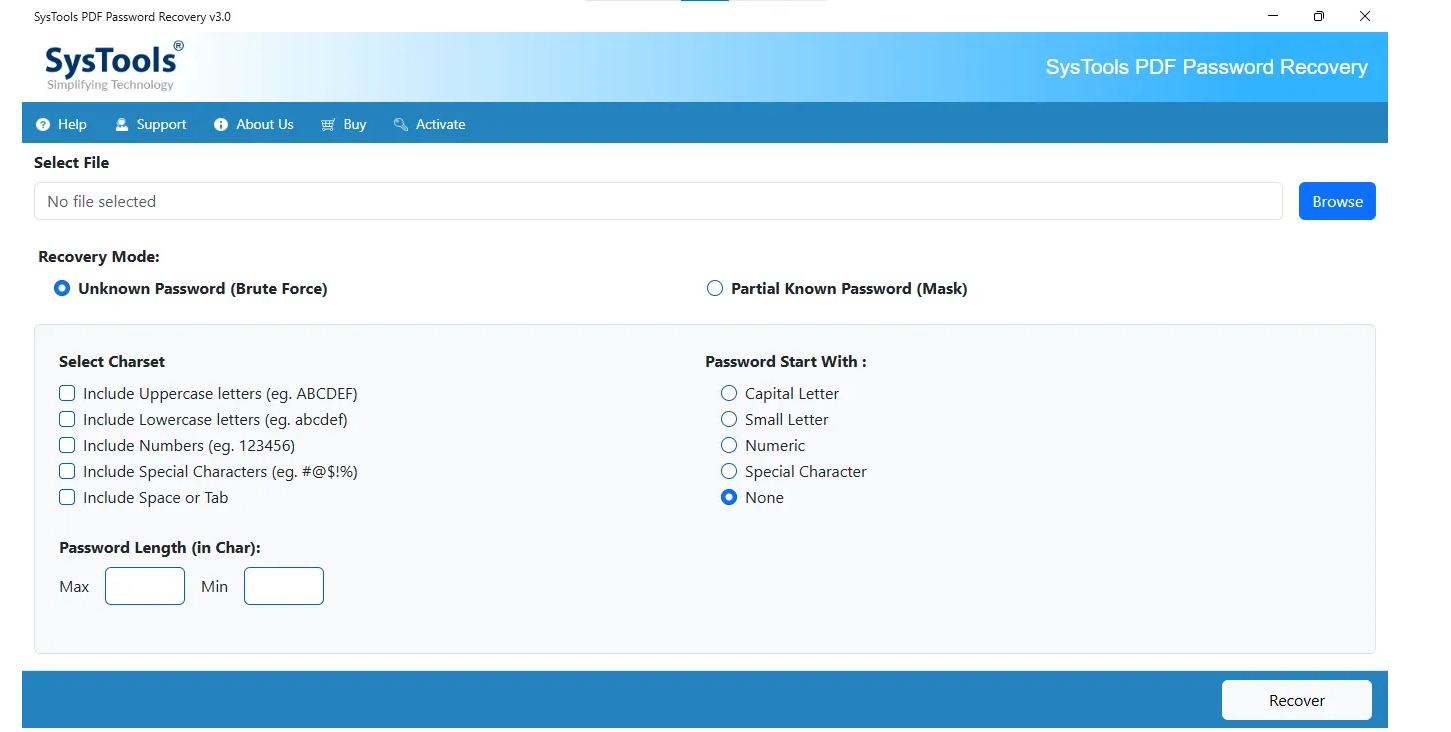This screenshot has width=1451, height=732.
Task: Click the About Us info icon
Action: tap(221, 125)
